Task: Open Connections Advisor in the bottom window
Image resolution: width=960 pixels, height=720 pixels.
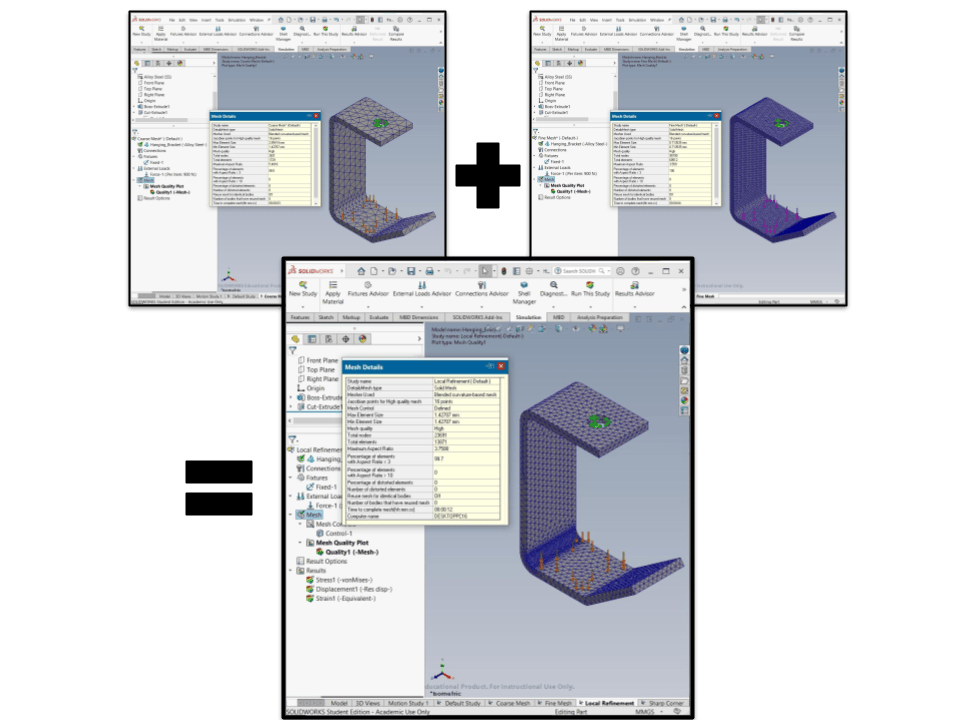Action: pos(482,289)
